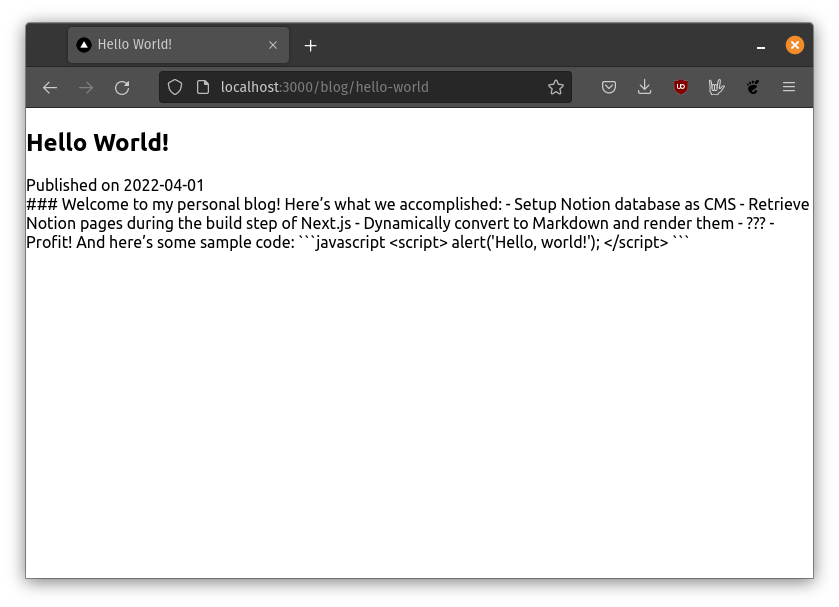839x607 pixels.
Task: Click the alert('Hello, world!') code text
Action: [526, 242]
